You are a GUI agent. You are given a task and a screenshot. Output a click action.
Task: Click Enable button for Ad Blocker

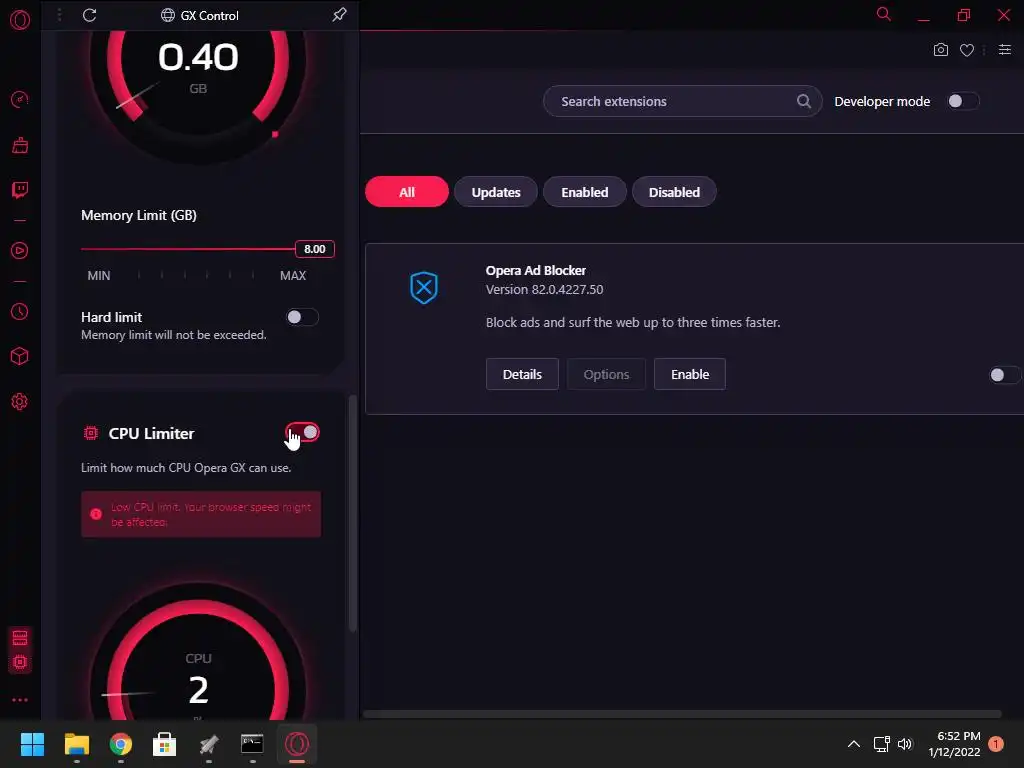click(690, 374)
